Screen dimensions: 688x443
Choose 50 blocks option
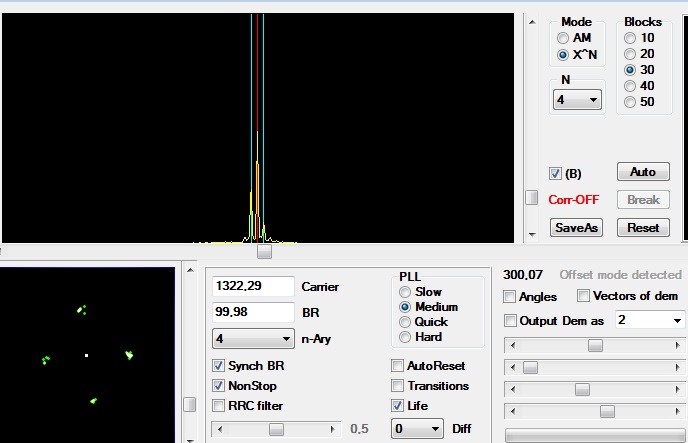630,102
